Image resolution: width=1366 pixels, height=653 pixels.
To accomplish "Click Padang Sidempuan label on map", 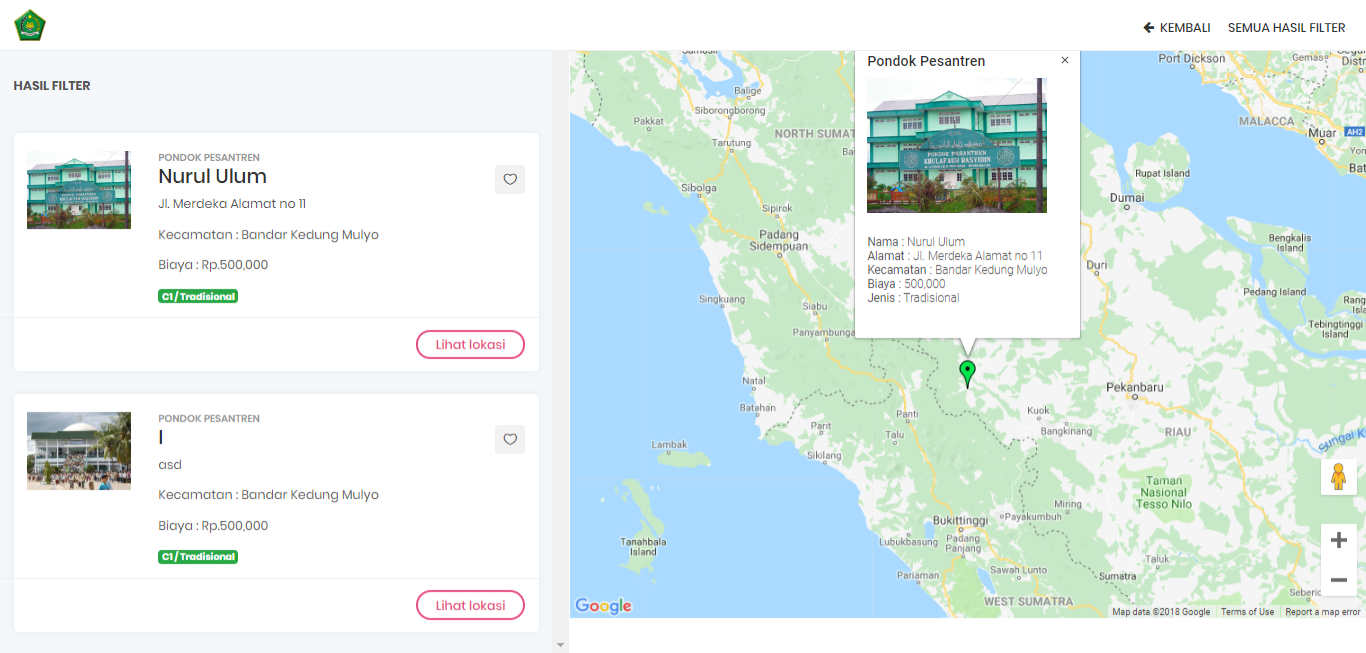I will coord(779,240).
